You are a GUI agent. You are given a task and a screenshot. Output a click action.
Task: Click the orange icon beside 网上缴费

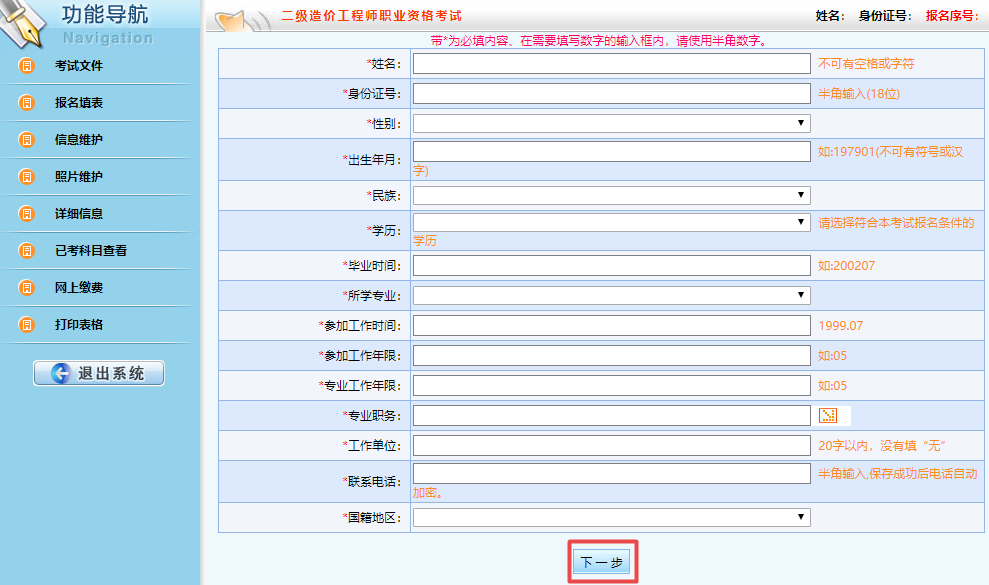(26, 288)
